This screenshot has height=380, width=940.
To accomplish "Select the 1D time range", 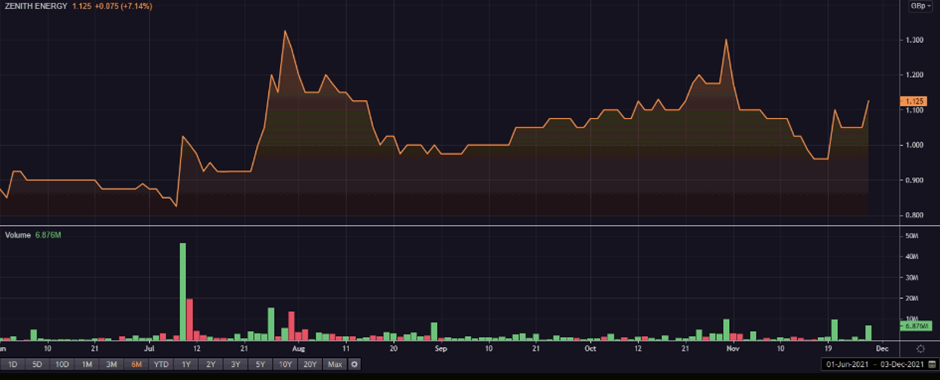I will (x=13, y=364).
